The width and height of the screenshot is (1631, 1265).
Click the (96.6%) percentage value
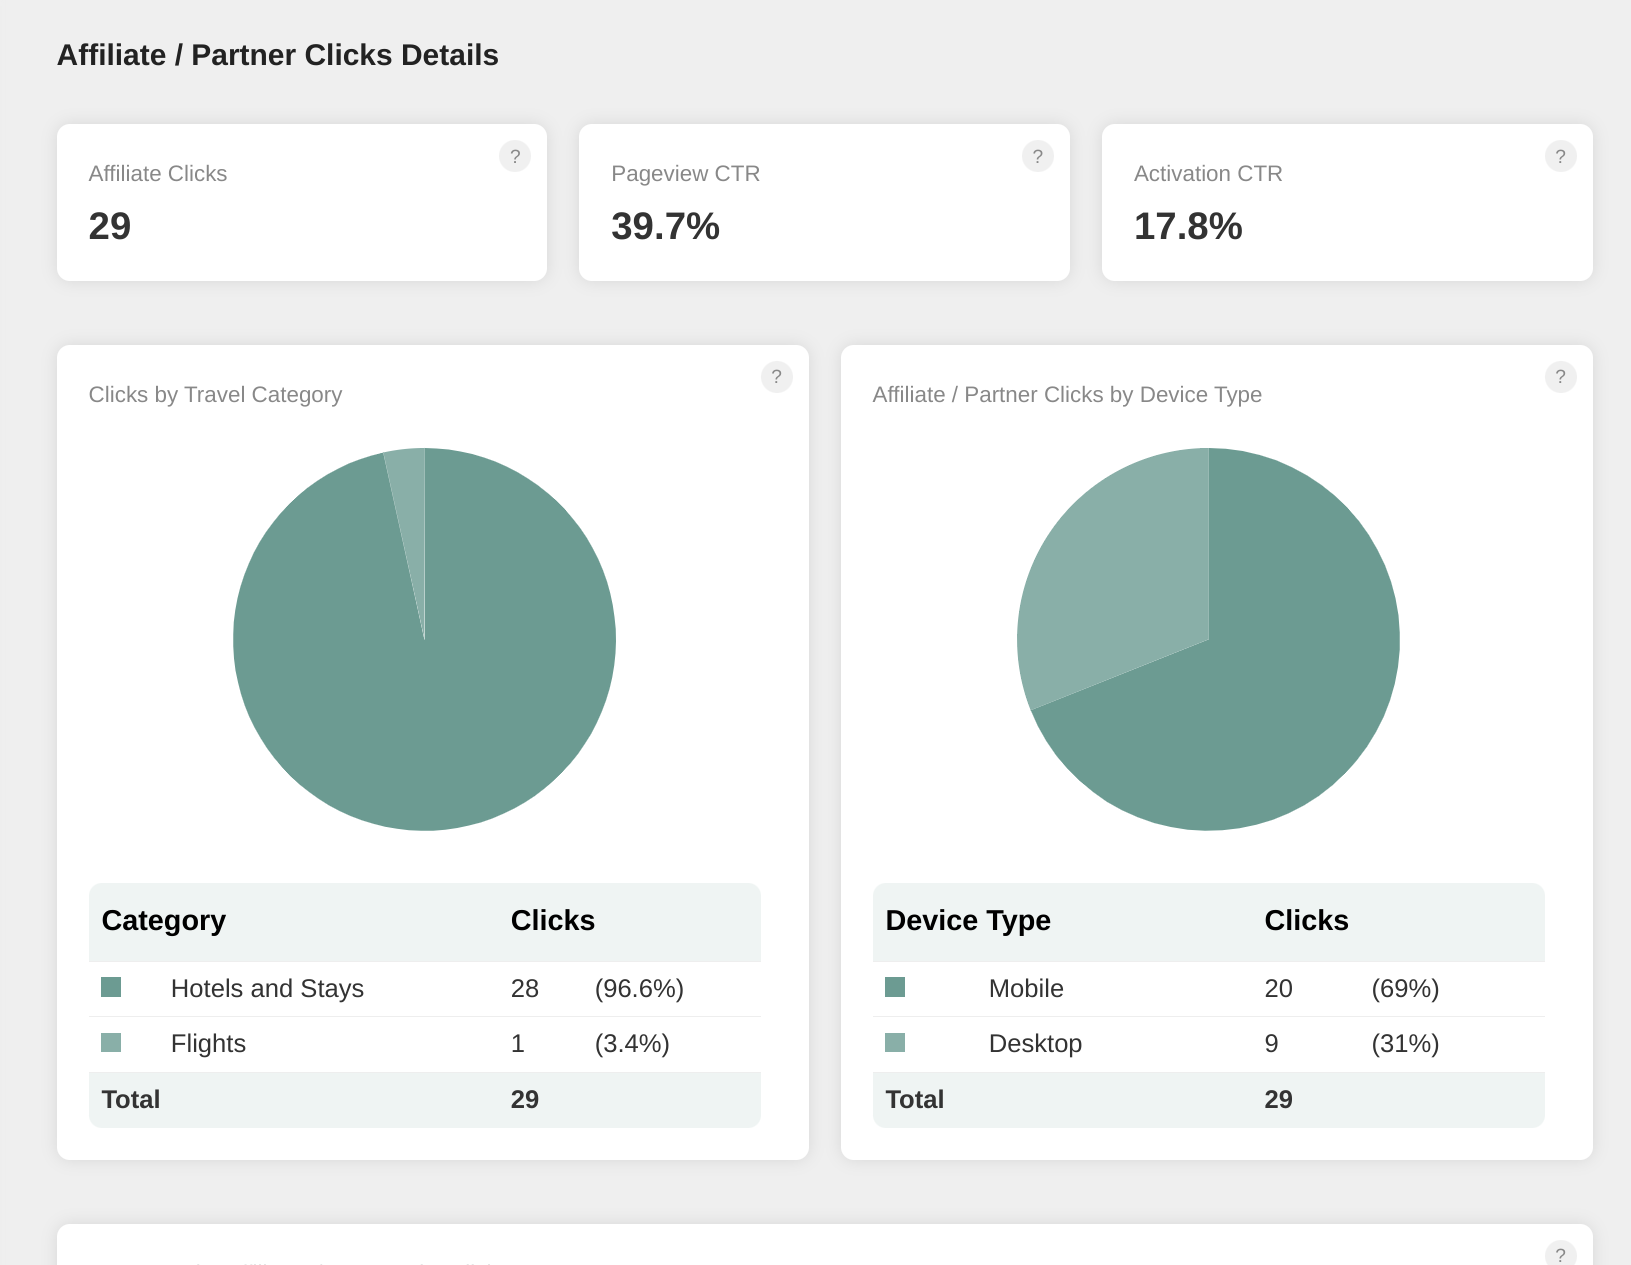(x=639, y=988)
